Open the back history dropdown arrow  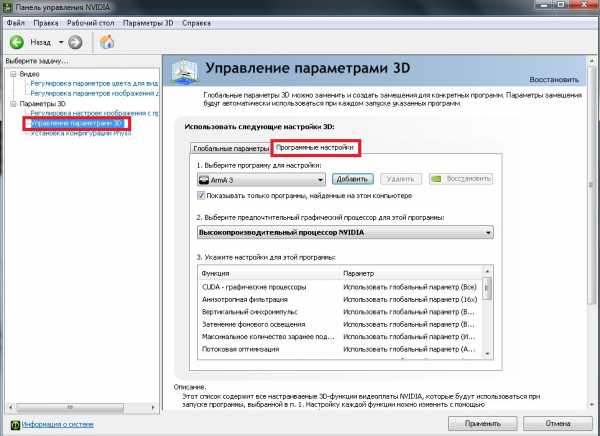(61, 42)
